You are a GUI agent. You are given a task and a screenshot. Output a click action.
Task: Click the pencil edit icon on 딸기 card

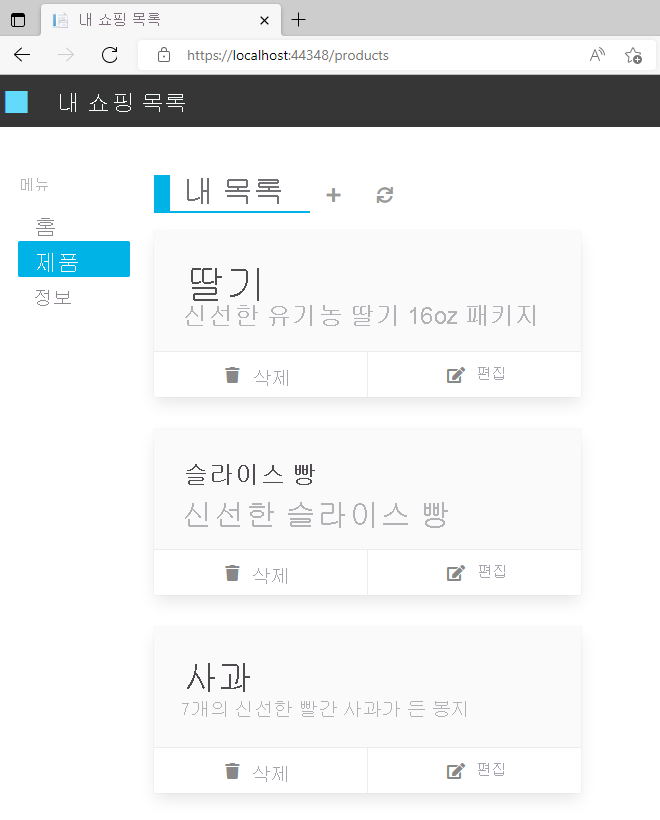point(456,375)
